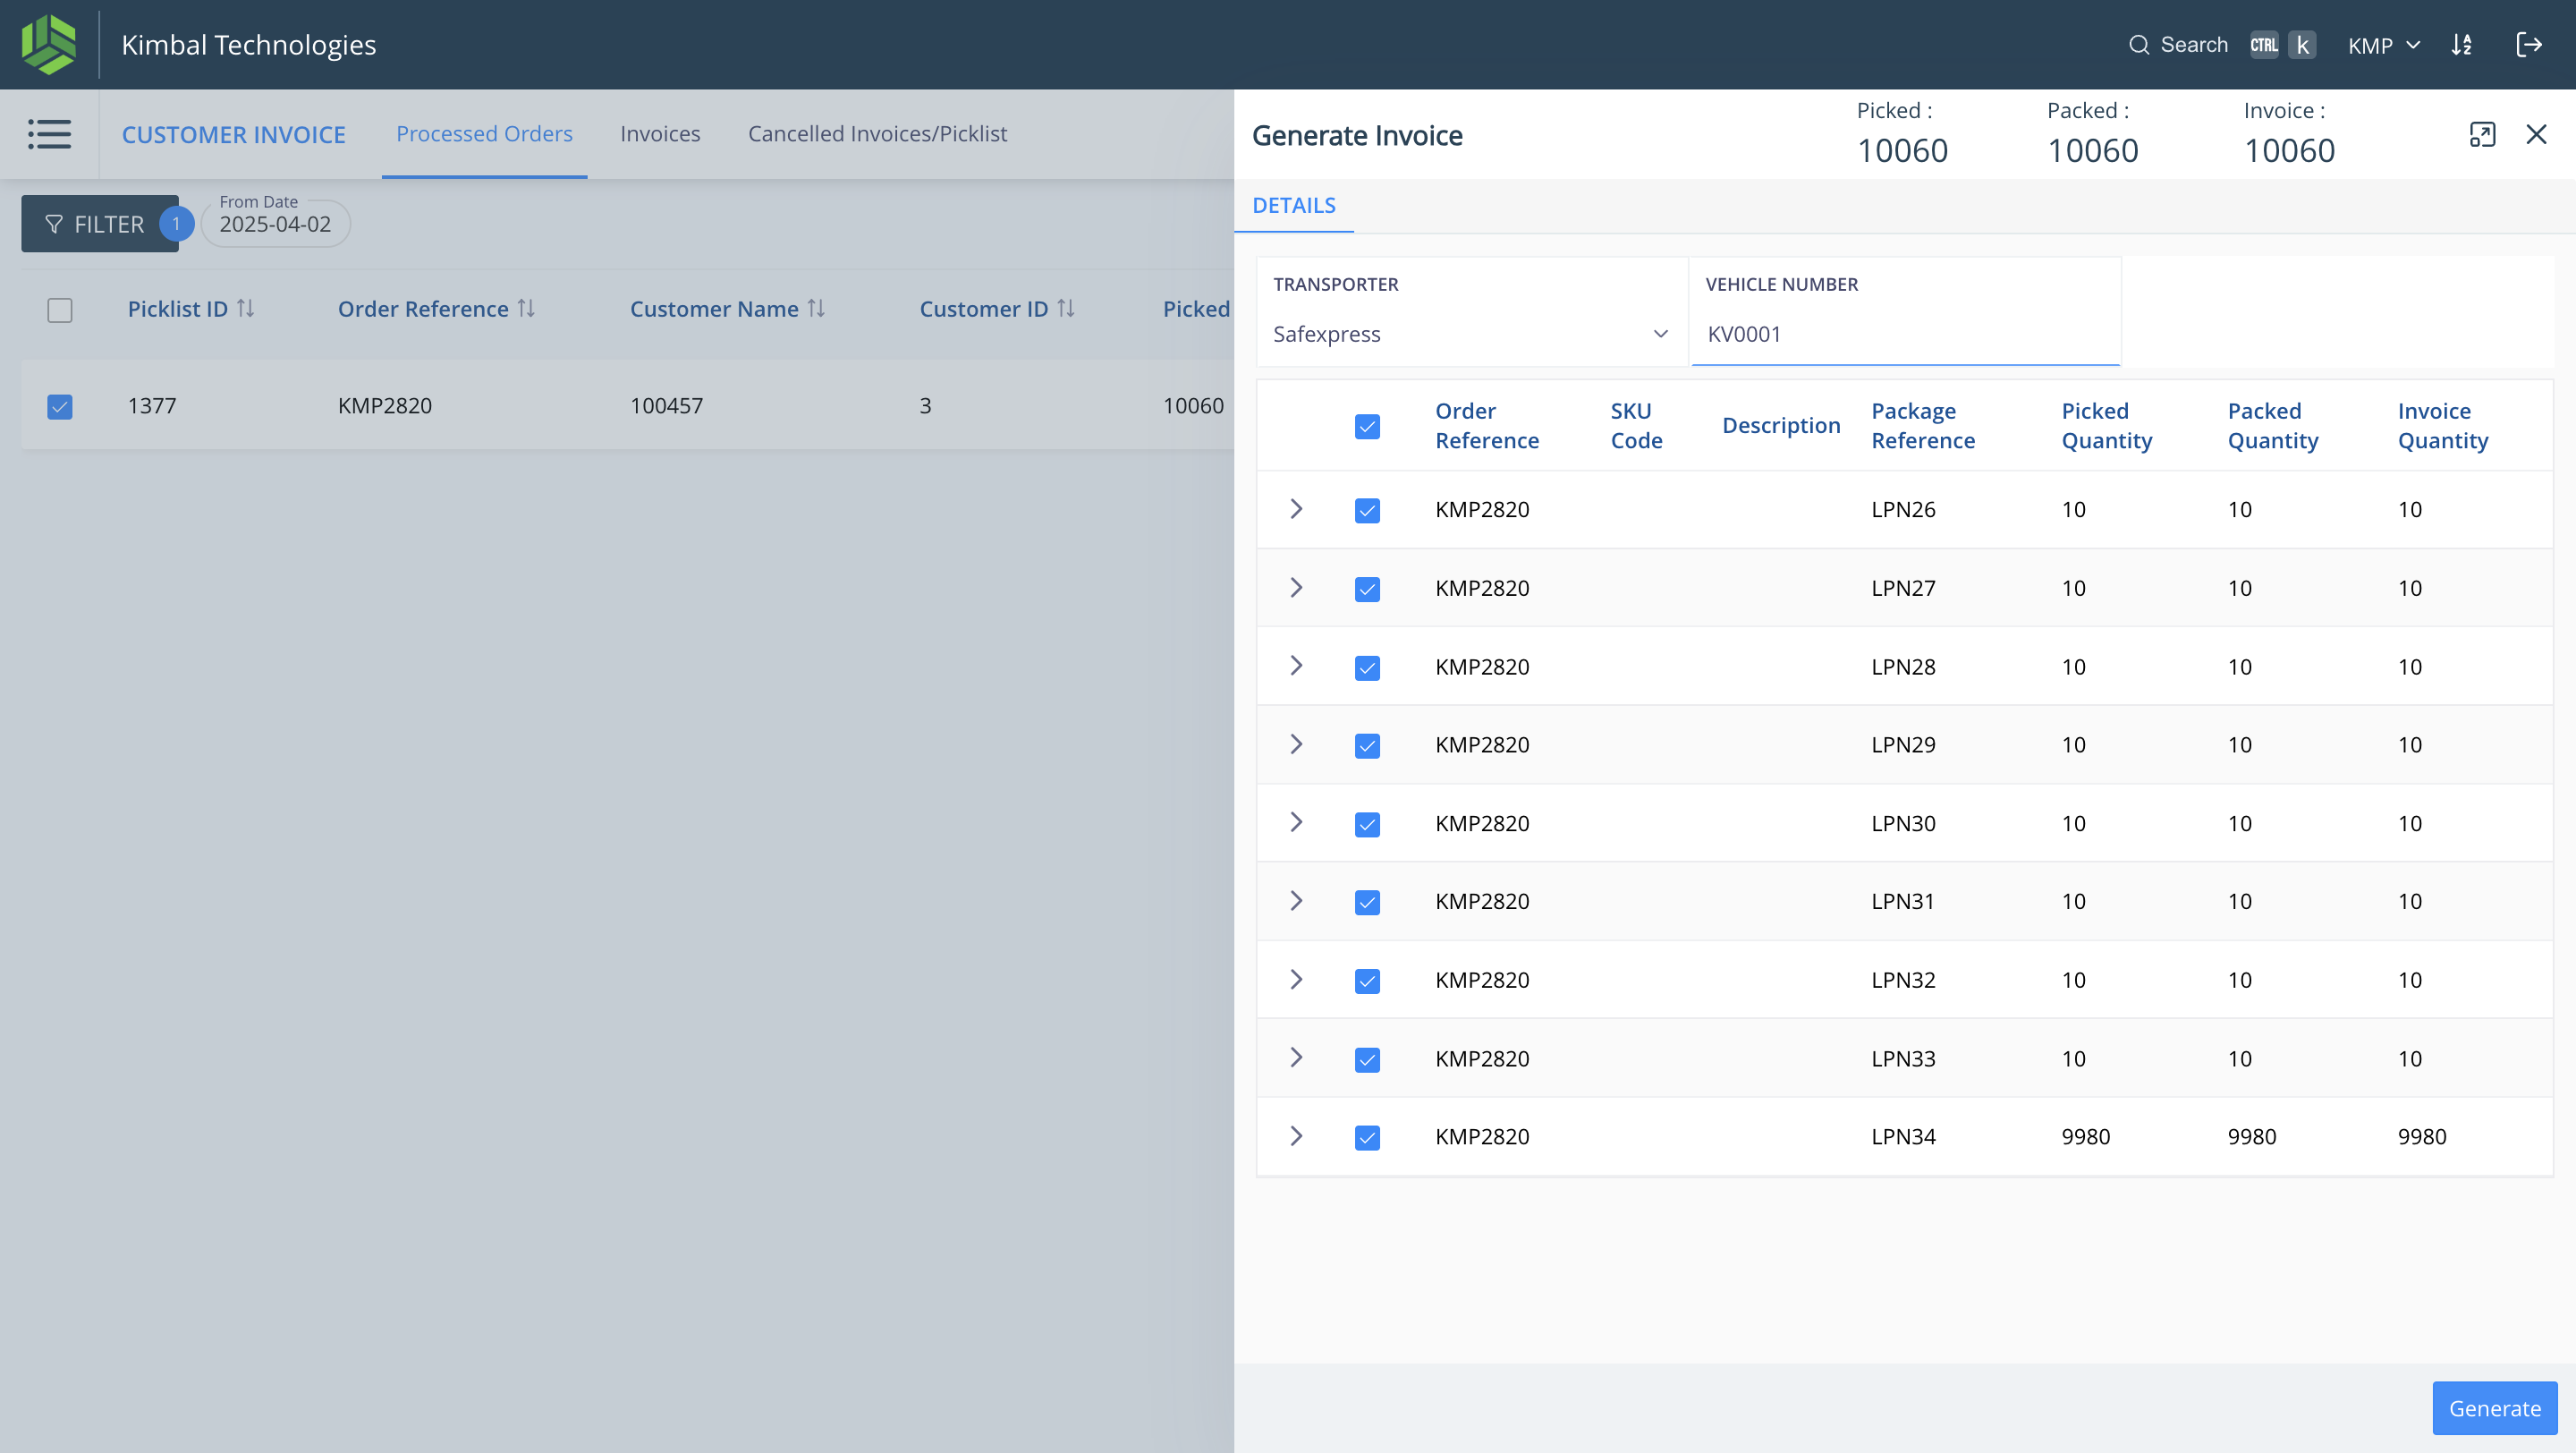Uncheck the LPN28 row checkbox

[1367, 667]
